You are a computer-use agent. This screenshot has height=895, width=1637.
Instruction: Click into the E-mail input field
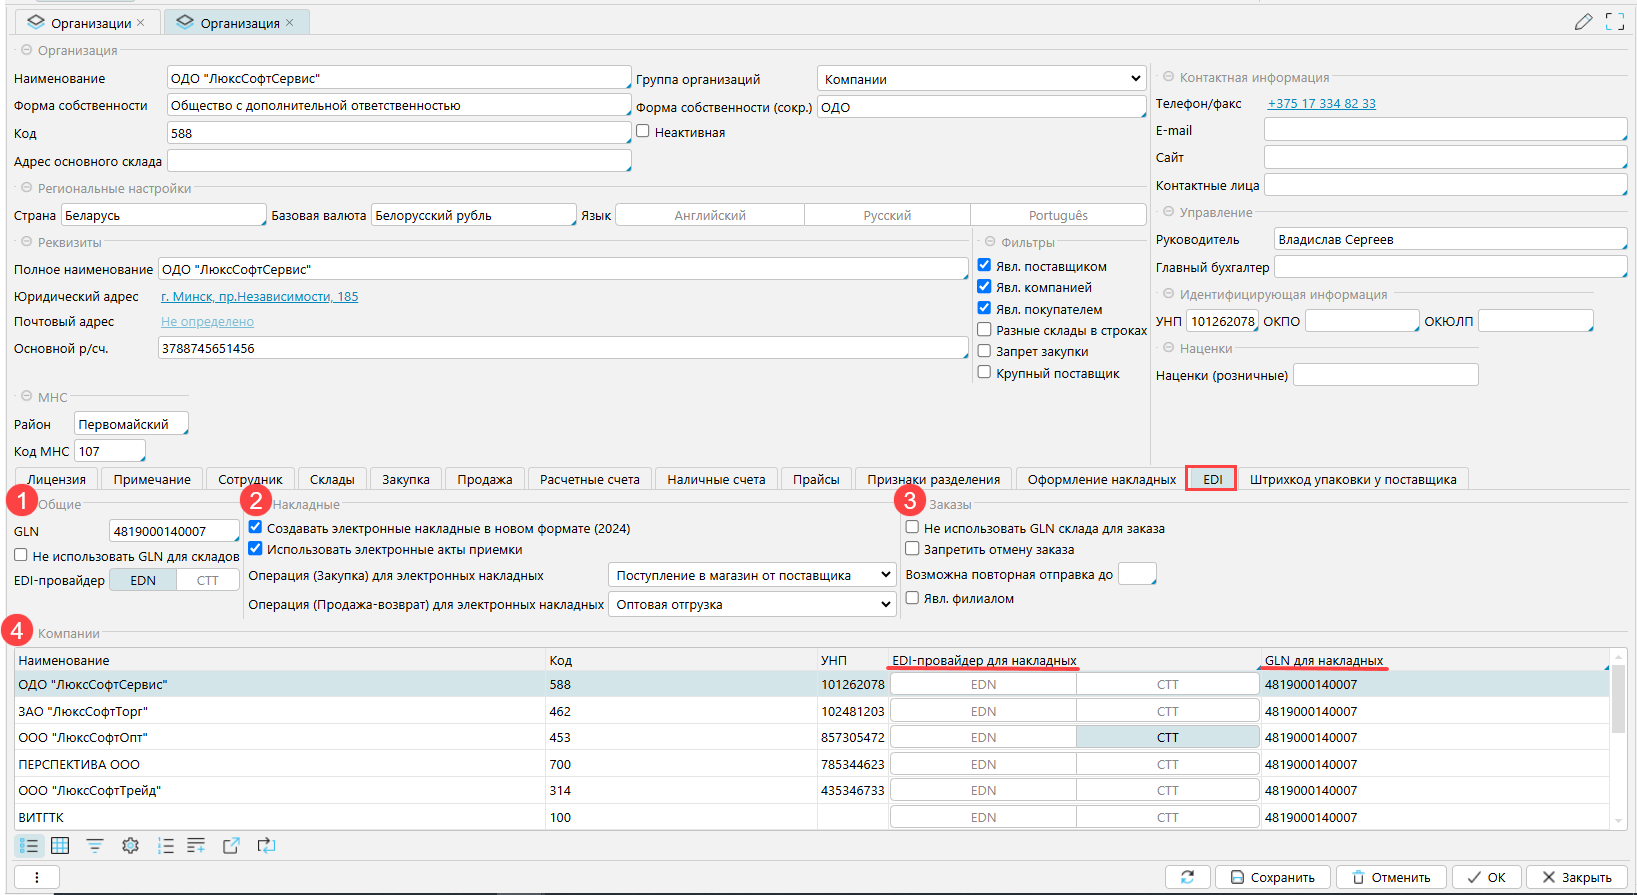(1444, 130)
